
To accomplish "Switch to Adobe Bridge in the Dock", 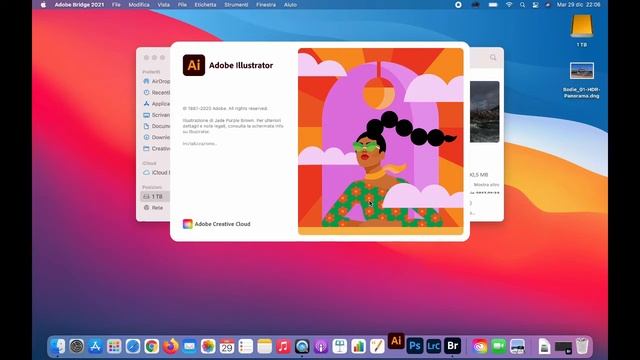I will point(452,347).
